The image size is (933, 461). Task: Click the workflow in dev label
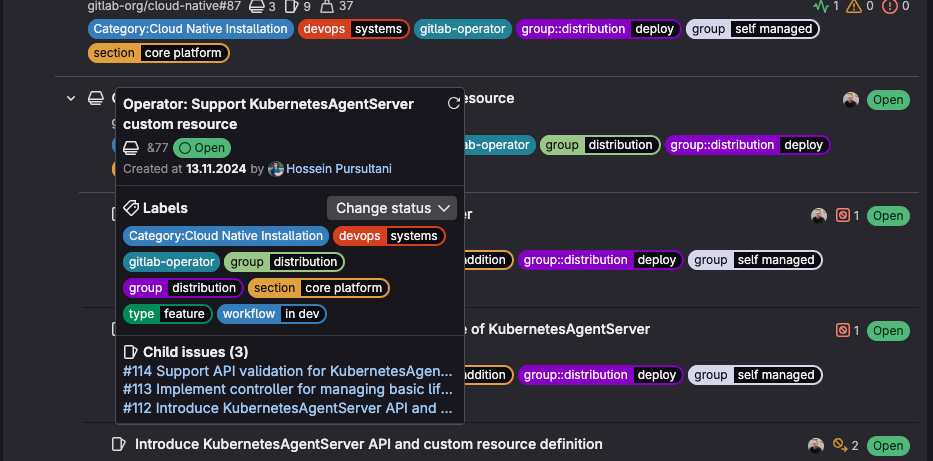(x=271, y=314)
